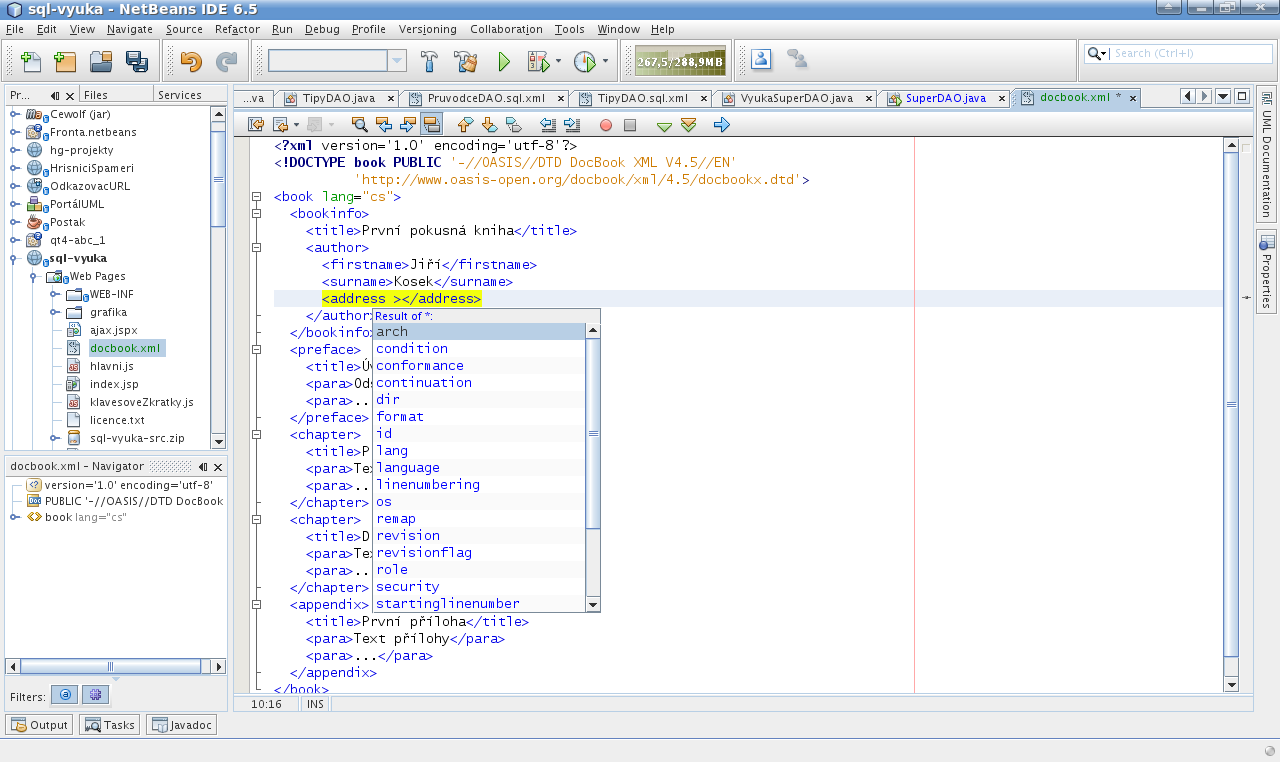This screenshot has width=1280, height=762.
Task: Click the Debug Main Project icon
Action: (x=538, y=62)
